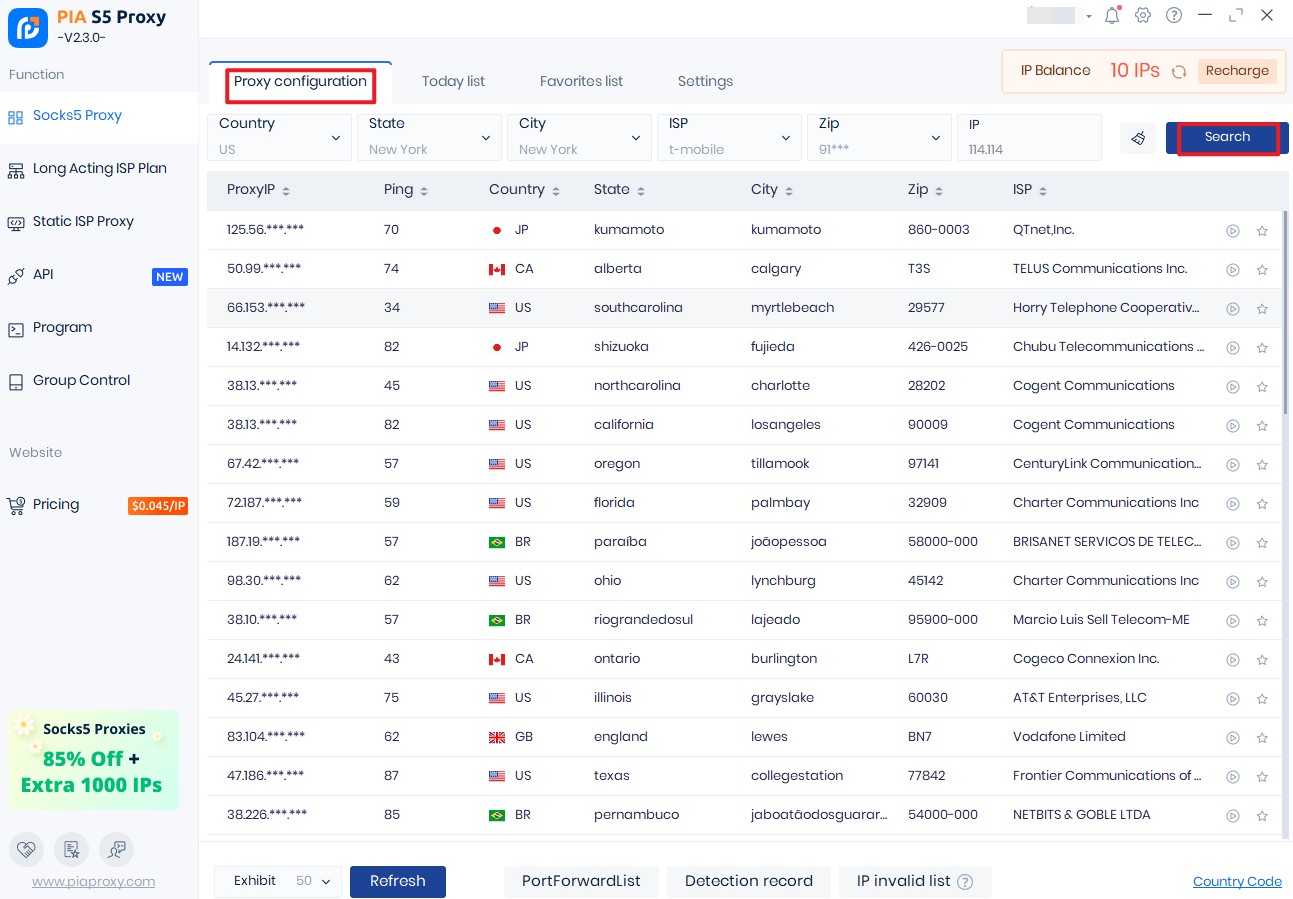The image size is (1293, 899).
Task: Favorite the calgary proxy with star
Action: click(x=1262, y=270)
